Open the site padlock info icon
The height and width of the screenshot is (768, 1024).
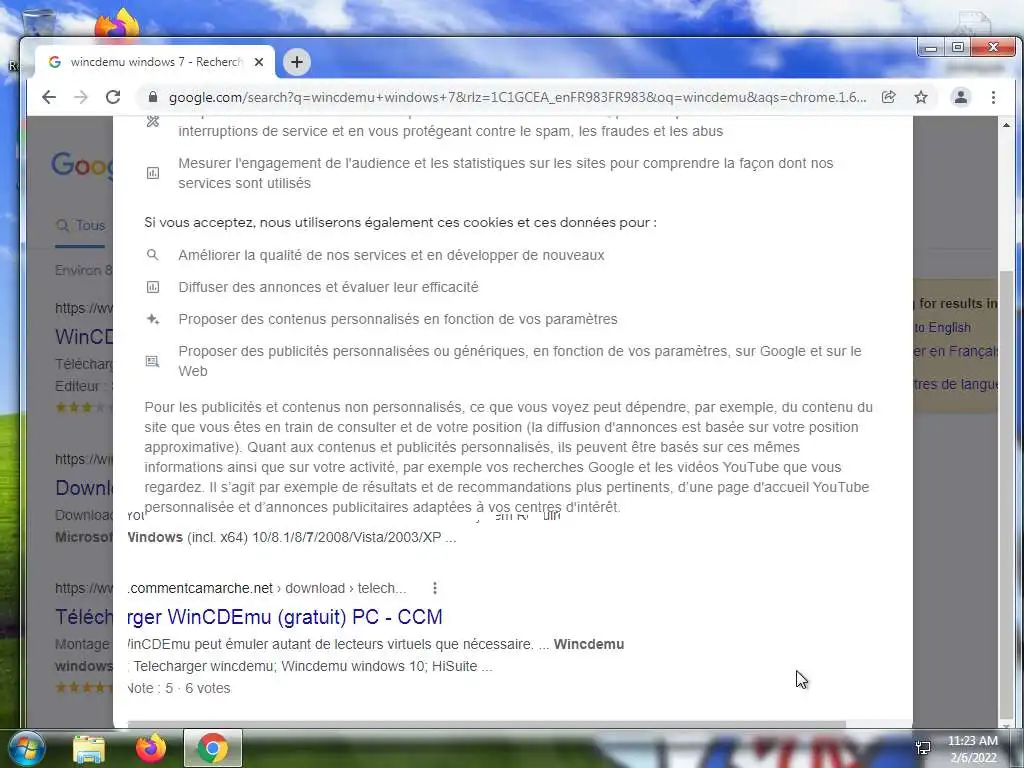[x=153, y=97]
